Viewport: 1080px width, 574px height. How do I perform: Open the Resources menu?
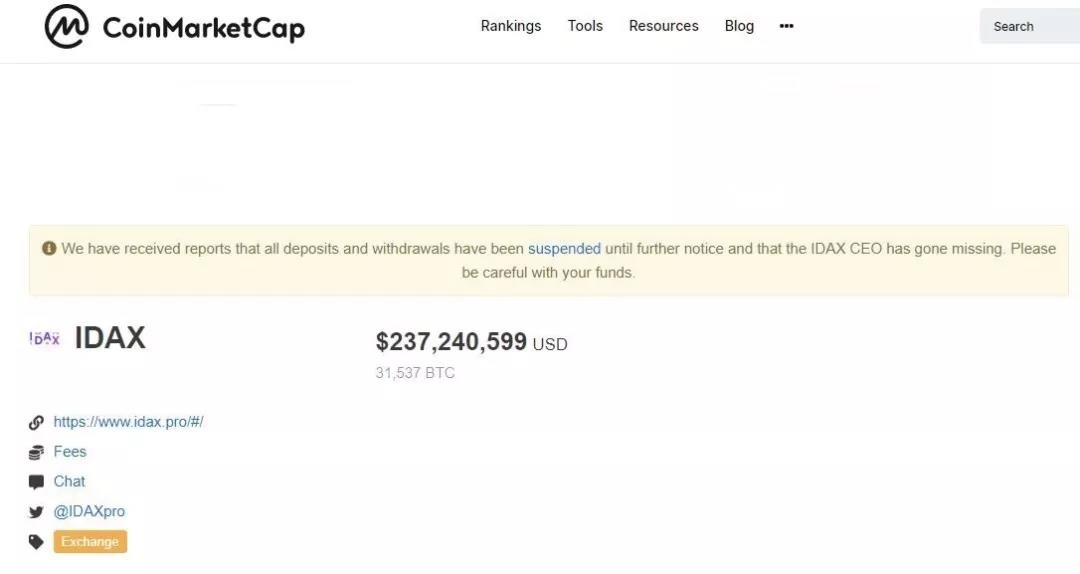[x=663, y=26]
